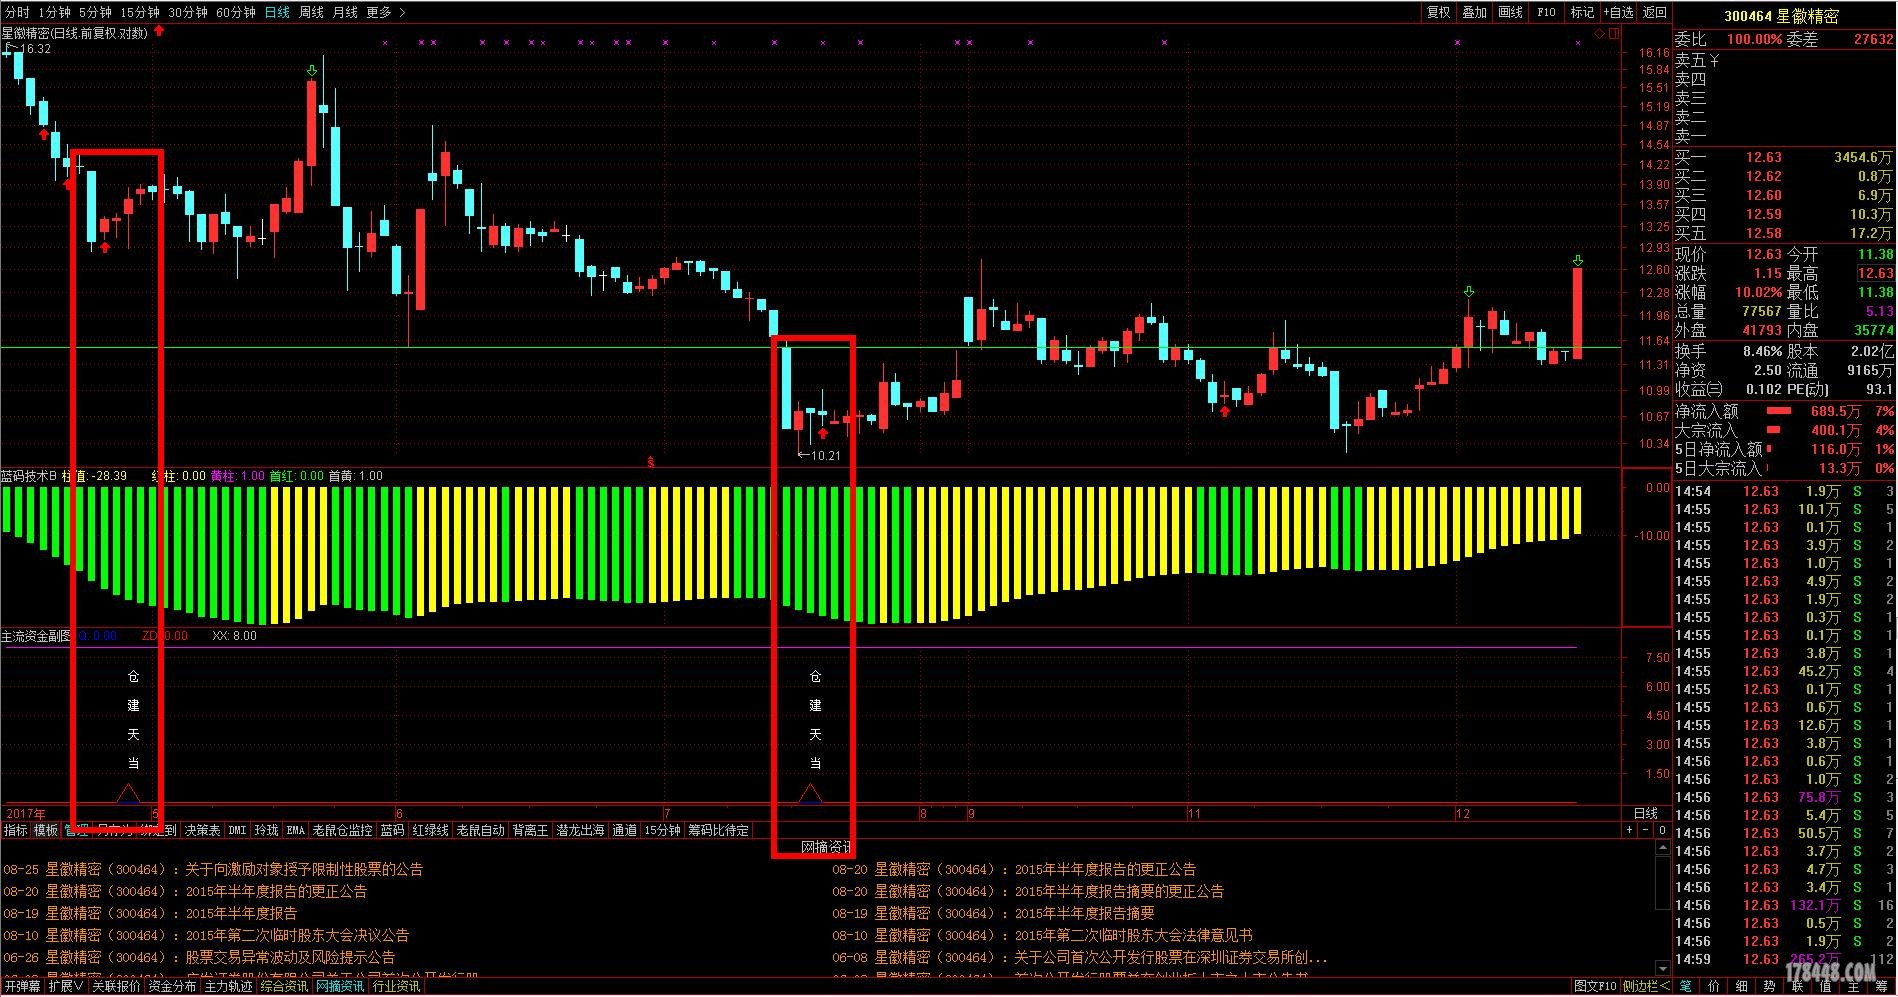Screen dimensions: 1898x997
Task: Click the 300464 星徽精密 stock title
Action: click(x=1781, y=16)
